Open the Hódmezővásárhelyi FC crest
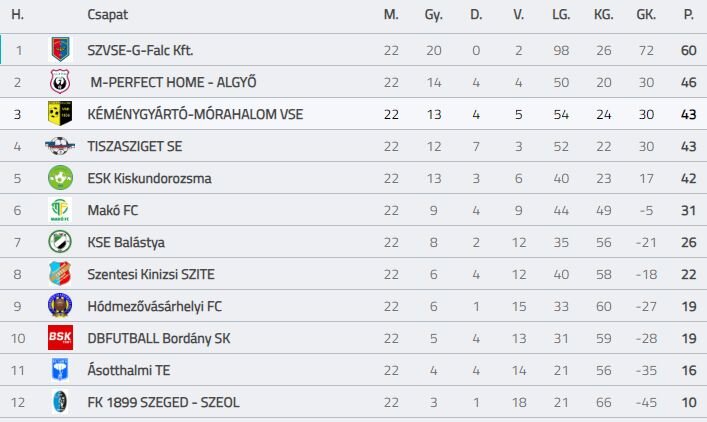 pyautogui.click(x=60, y=306)
